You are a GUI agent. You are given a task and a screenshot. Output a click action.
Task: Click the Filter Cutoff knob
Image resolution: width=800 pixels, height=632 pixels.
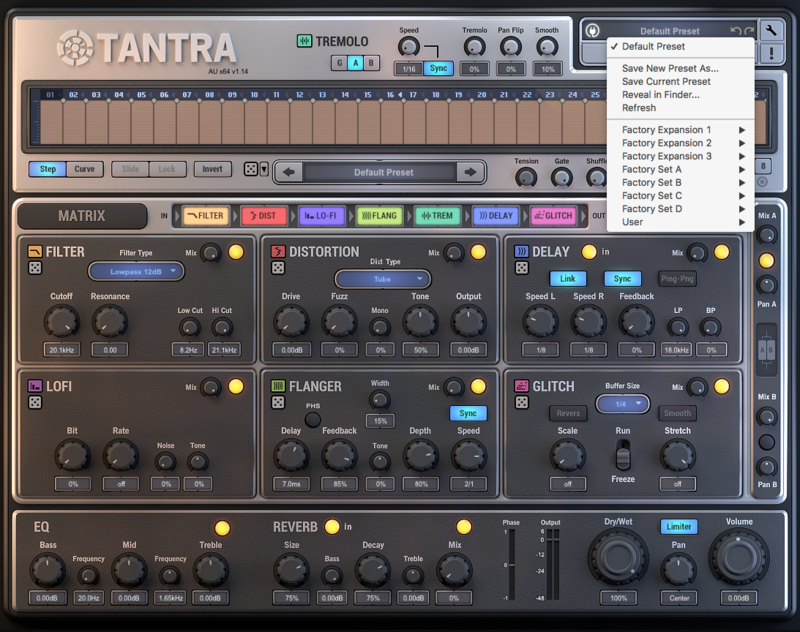coord(61,320)
